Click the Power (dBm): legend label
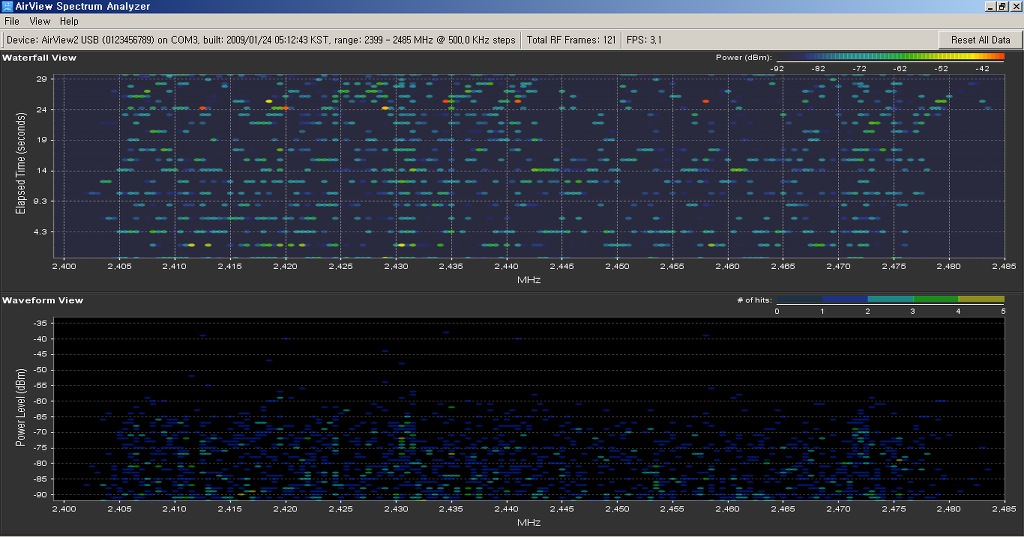This screenshot has height=537, width=1024. tap(743, 57)
